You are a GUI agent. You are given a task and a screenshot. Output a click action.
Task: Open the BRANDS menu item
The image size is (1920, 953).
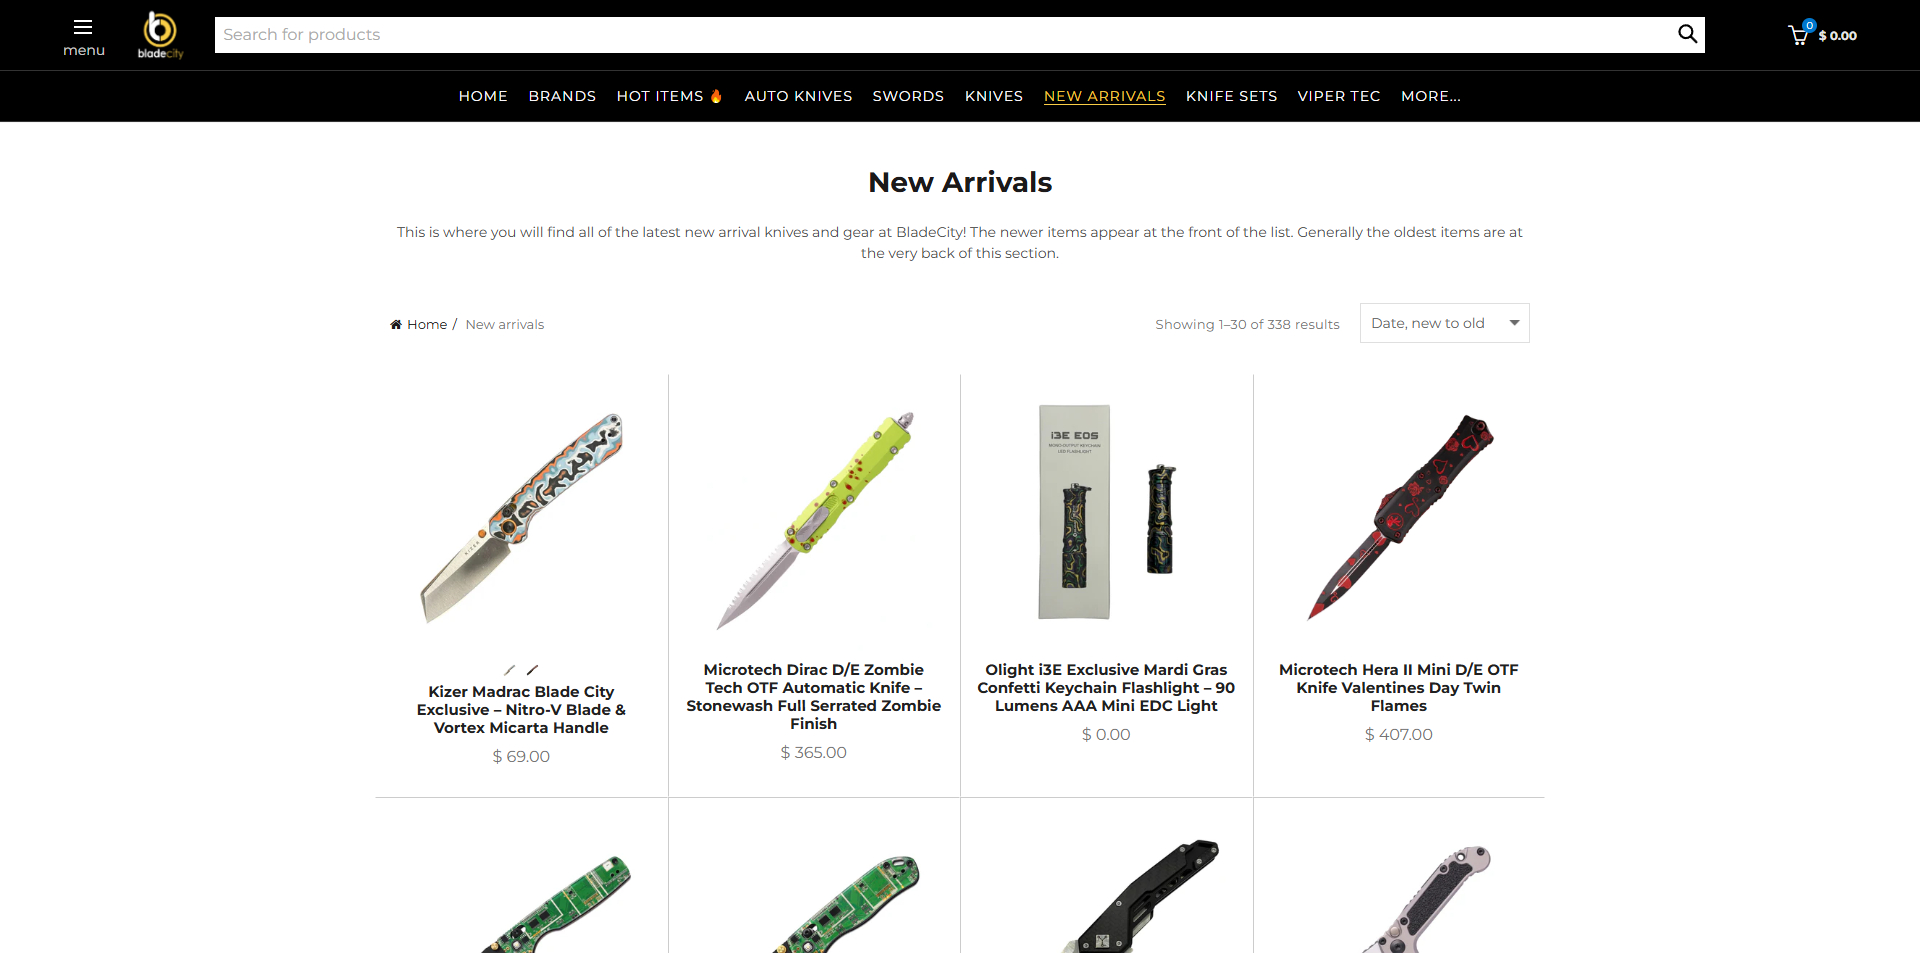tap(562, 96)
